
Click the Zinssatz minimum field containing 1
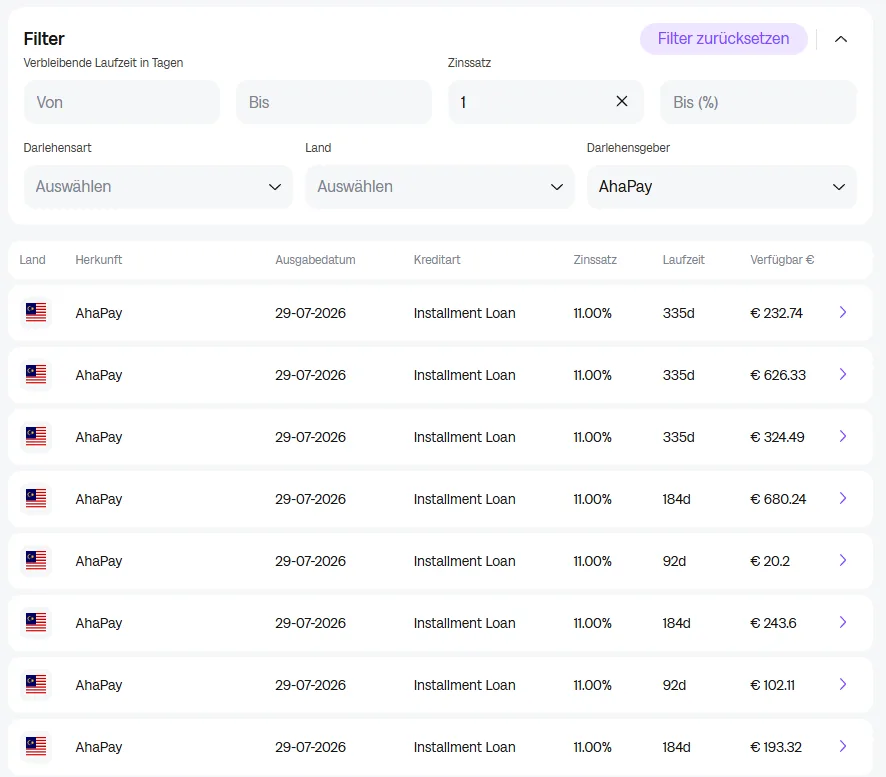(x=546, y=102)
